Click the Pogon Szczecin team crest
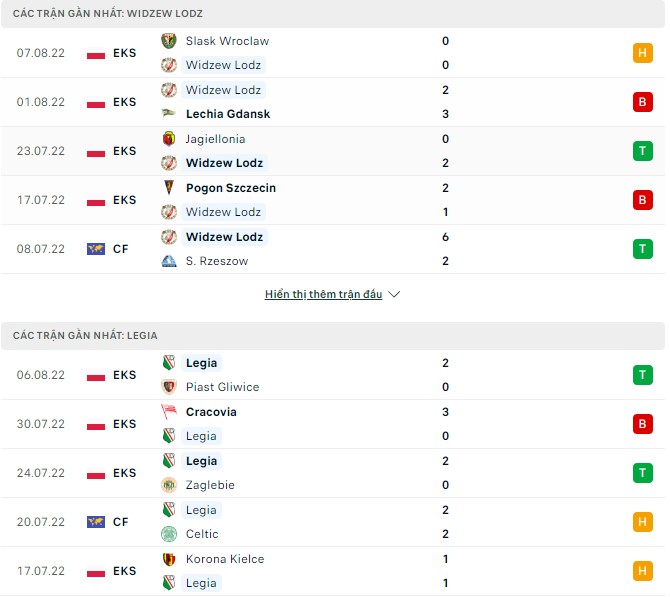670x597 pixels. 168,188
